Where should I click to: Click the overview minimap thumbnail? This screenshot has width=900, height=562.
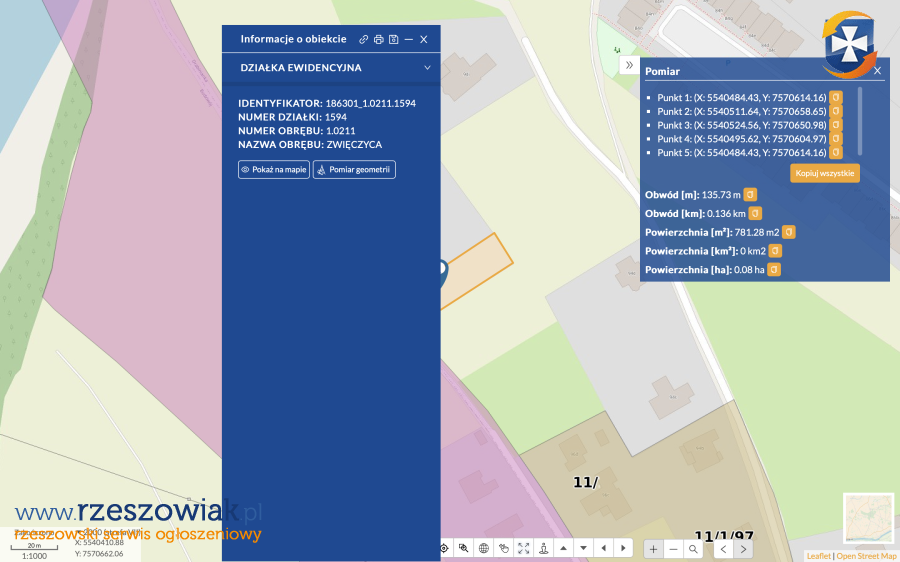(868, 518)
